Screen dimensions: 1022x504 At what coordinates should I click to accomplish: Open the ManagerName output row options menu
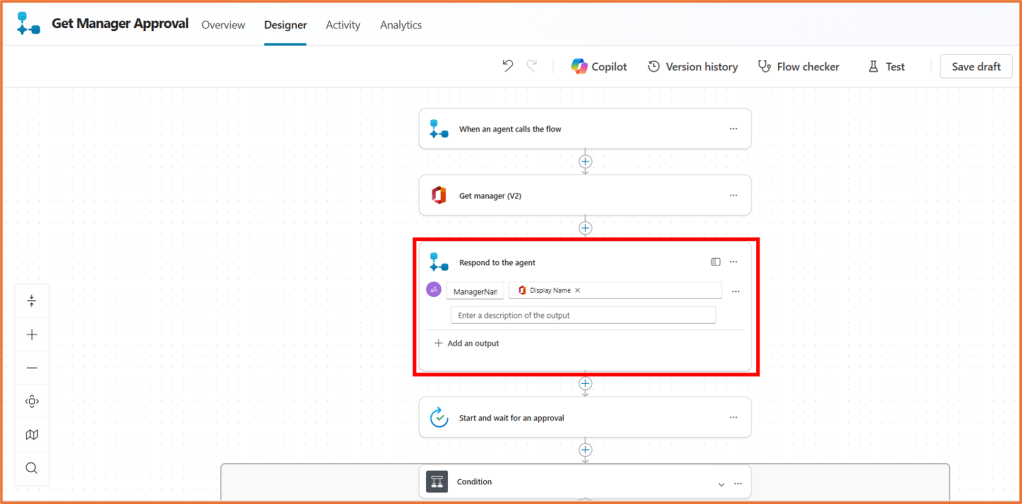tap(735, 291)
